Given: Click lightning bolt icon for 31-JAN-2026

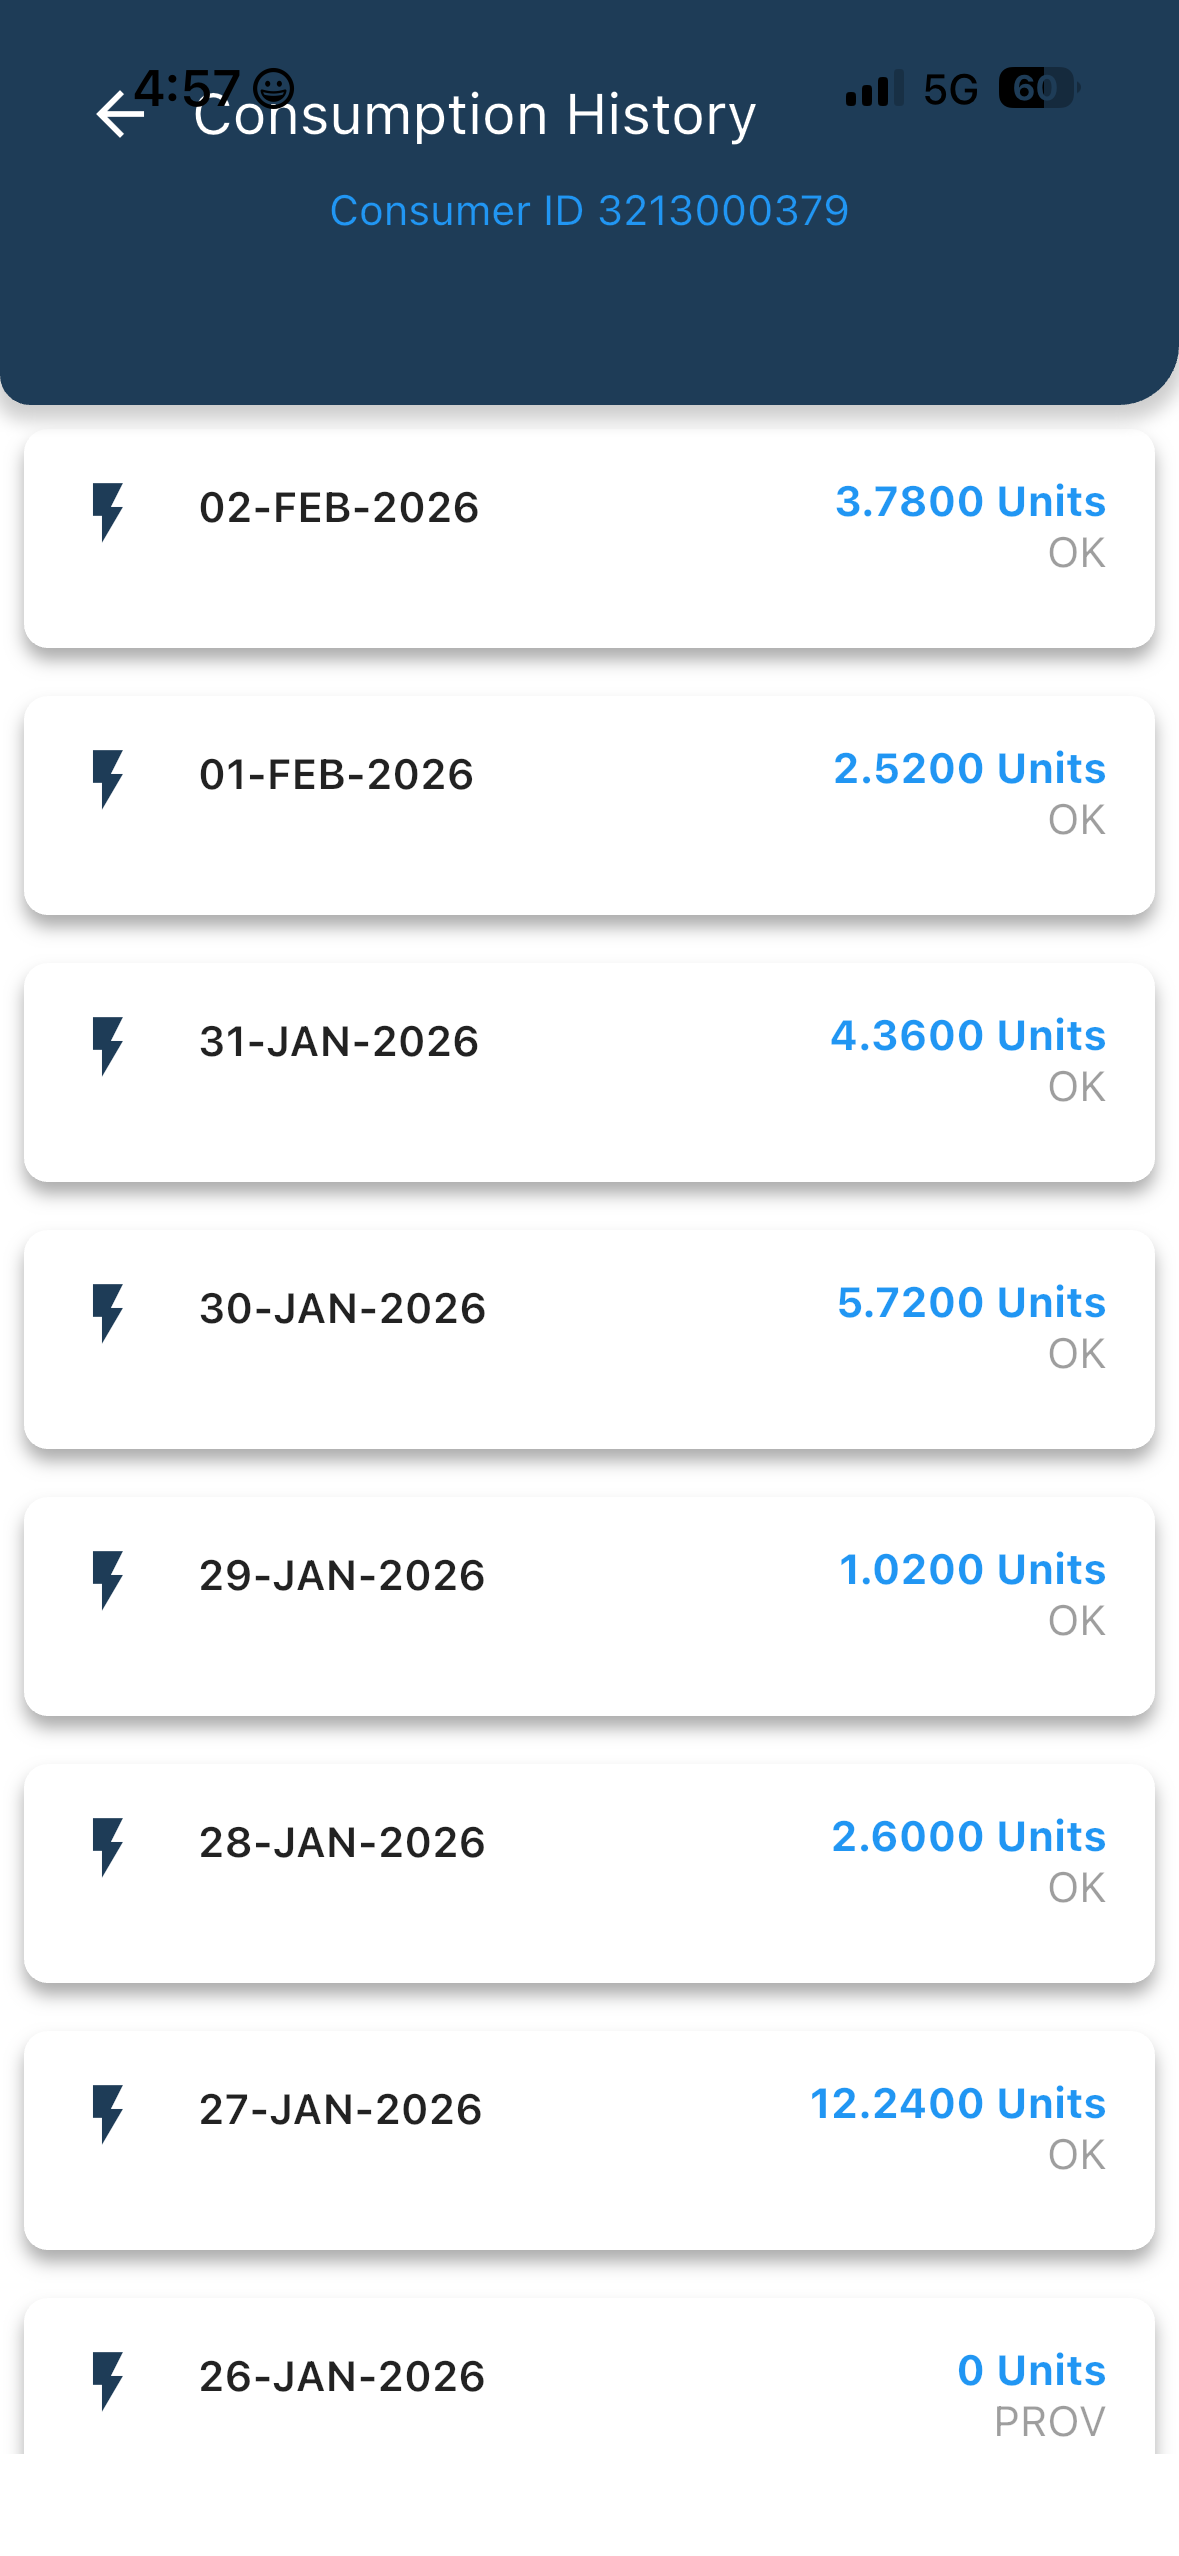Looking at the screenshot, I should click(107, 1046).
